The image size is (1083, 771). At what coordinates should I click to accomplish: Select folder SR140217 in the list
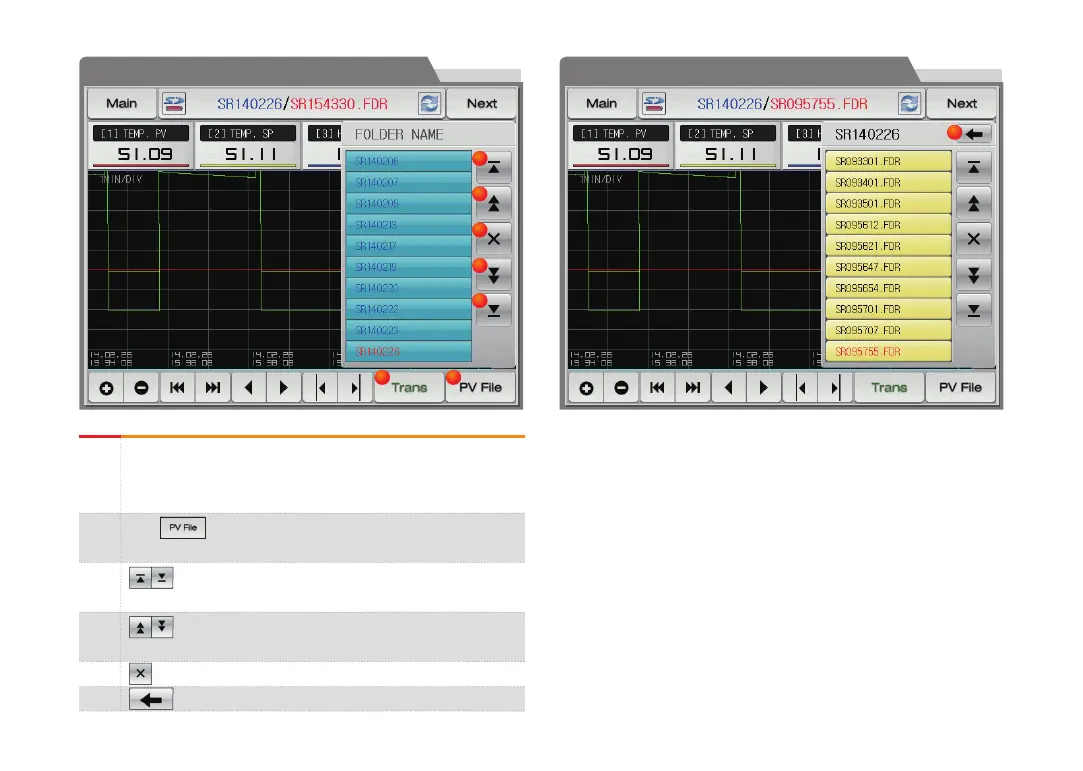coord(408,247)
